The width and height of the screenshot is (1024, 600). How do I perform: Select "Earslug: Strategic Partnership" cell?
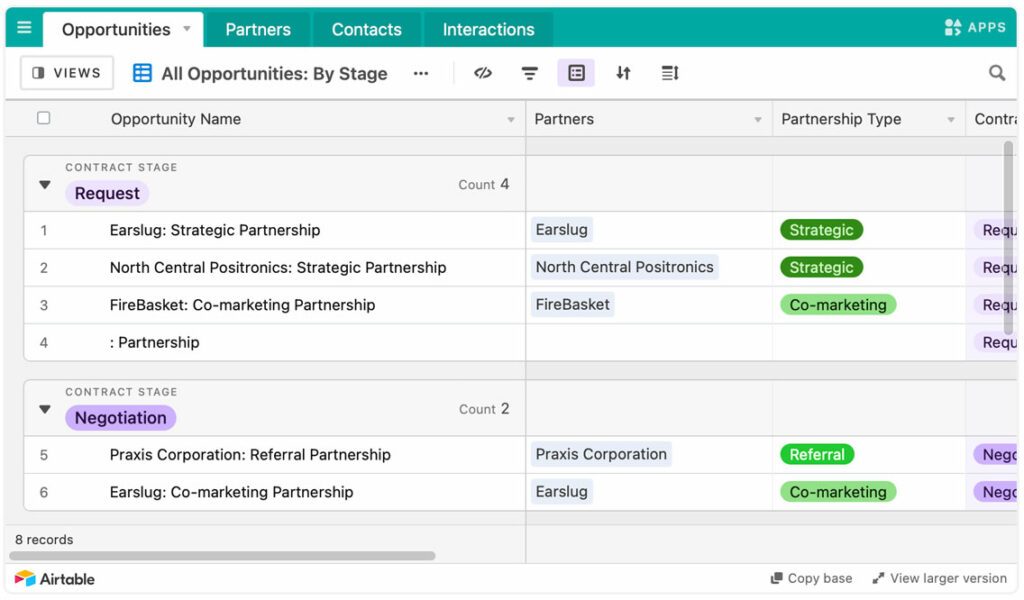(x=274, y=230)
